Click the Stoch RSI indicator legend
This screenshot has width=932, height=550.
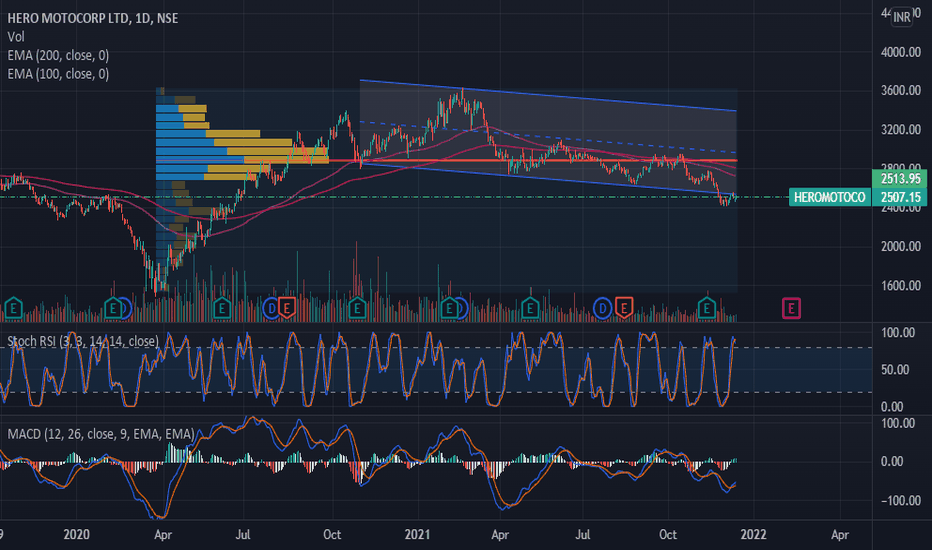(83, 341)
